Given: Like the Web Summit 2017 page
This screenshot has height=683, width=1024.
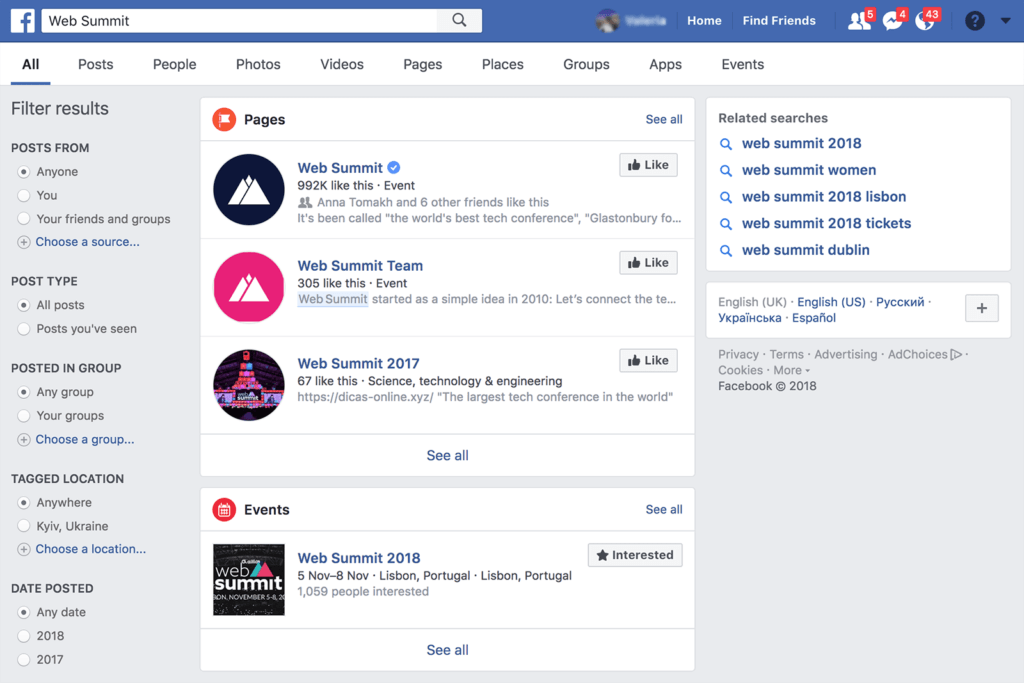Looking at the screenshot, I should tap(648, 360).
